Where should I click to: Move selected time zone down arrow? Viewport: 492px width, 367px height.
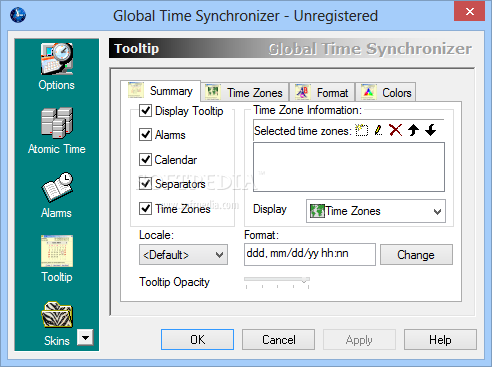431,130
